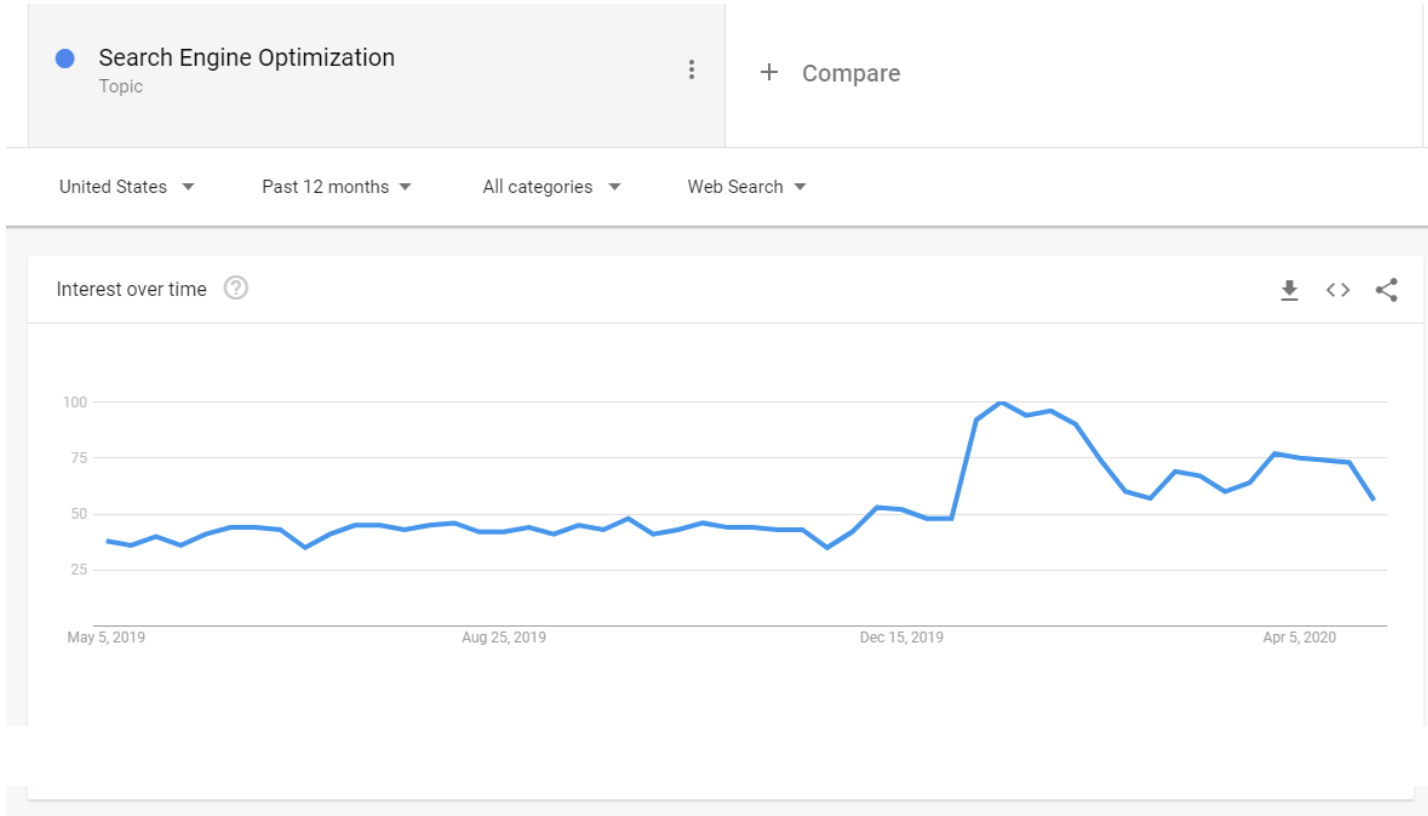1428x816 pixels.
Task: Edit the Search Engine Optimization search term
Action: (x=247, y=58)
